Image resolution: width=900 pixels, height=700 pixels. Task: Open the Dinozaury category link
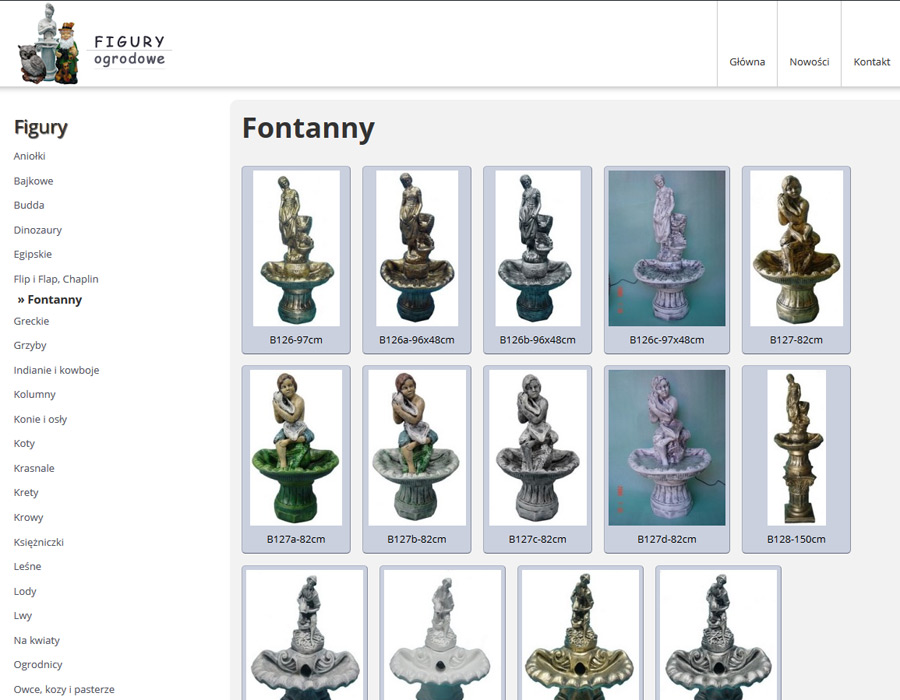click(38, 230)
